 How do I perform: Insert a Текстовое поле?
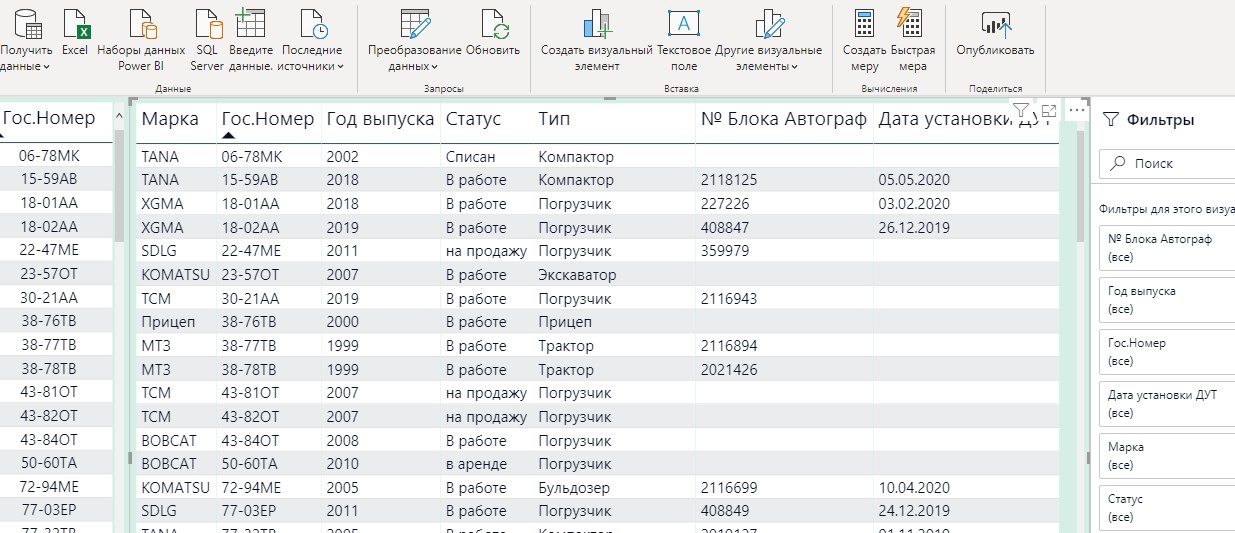[x=684, y=38]
